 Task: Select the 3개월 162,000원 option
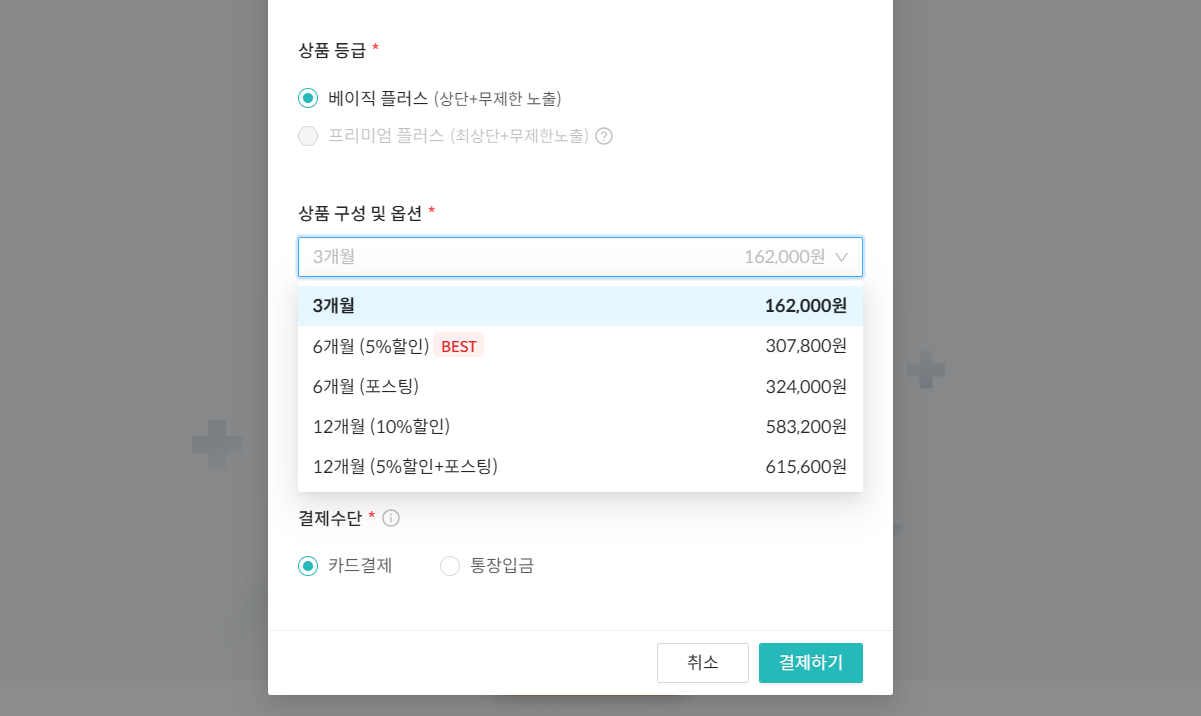click(580, 306)
